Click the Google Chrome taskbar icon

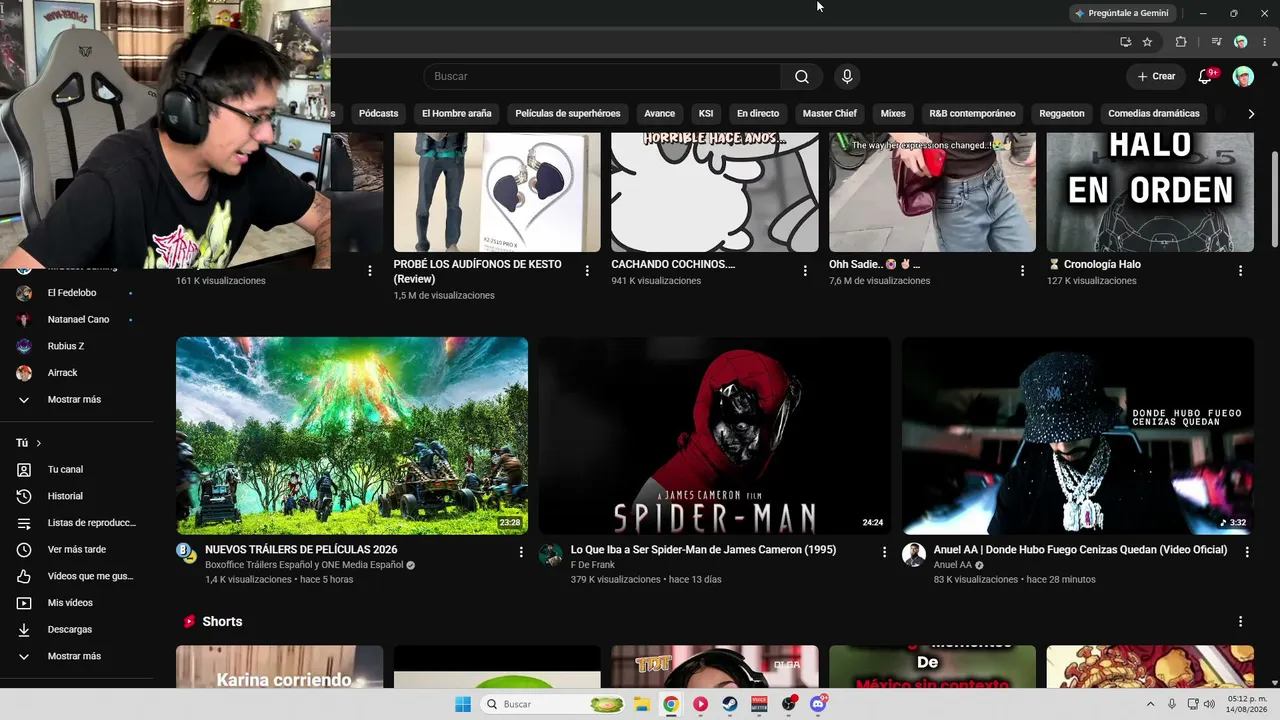pos(671,704)
